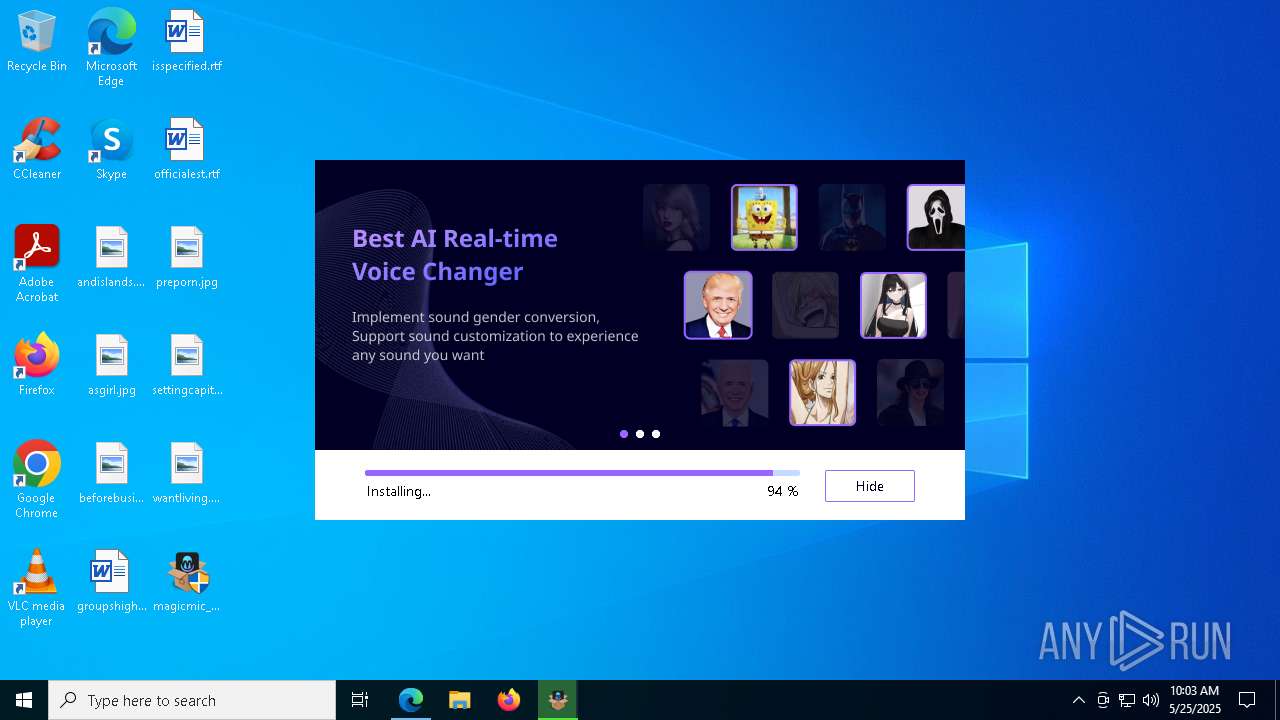The width and height of the screenshot is (1280, 720).
Task: Open Task View on taskbar
Action: [360, 700]
